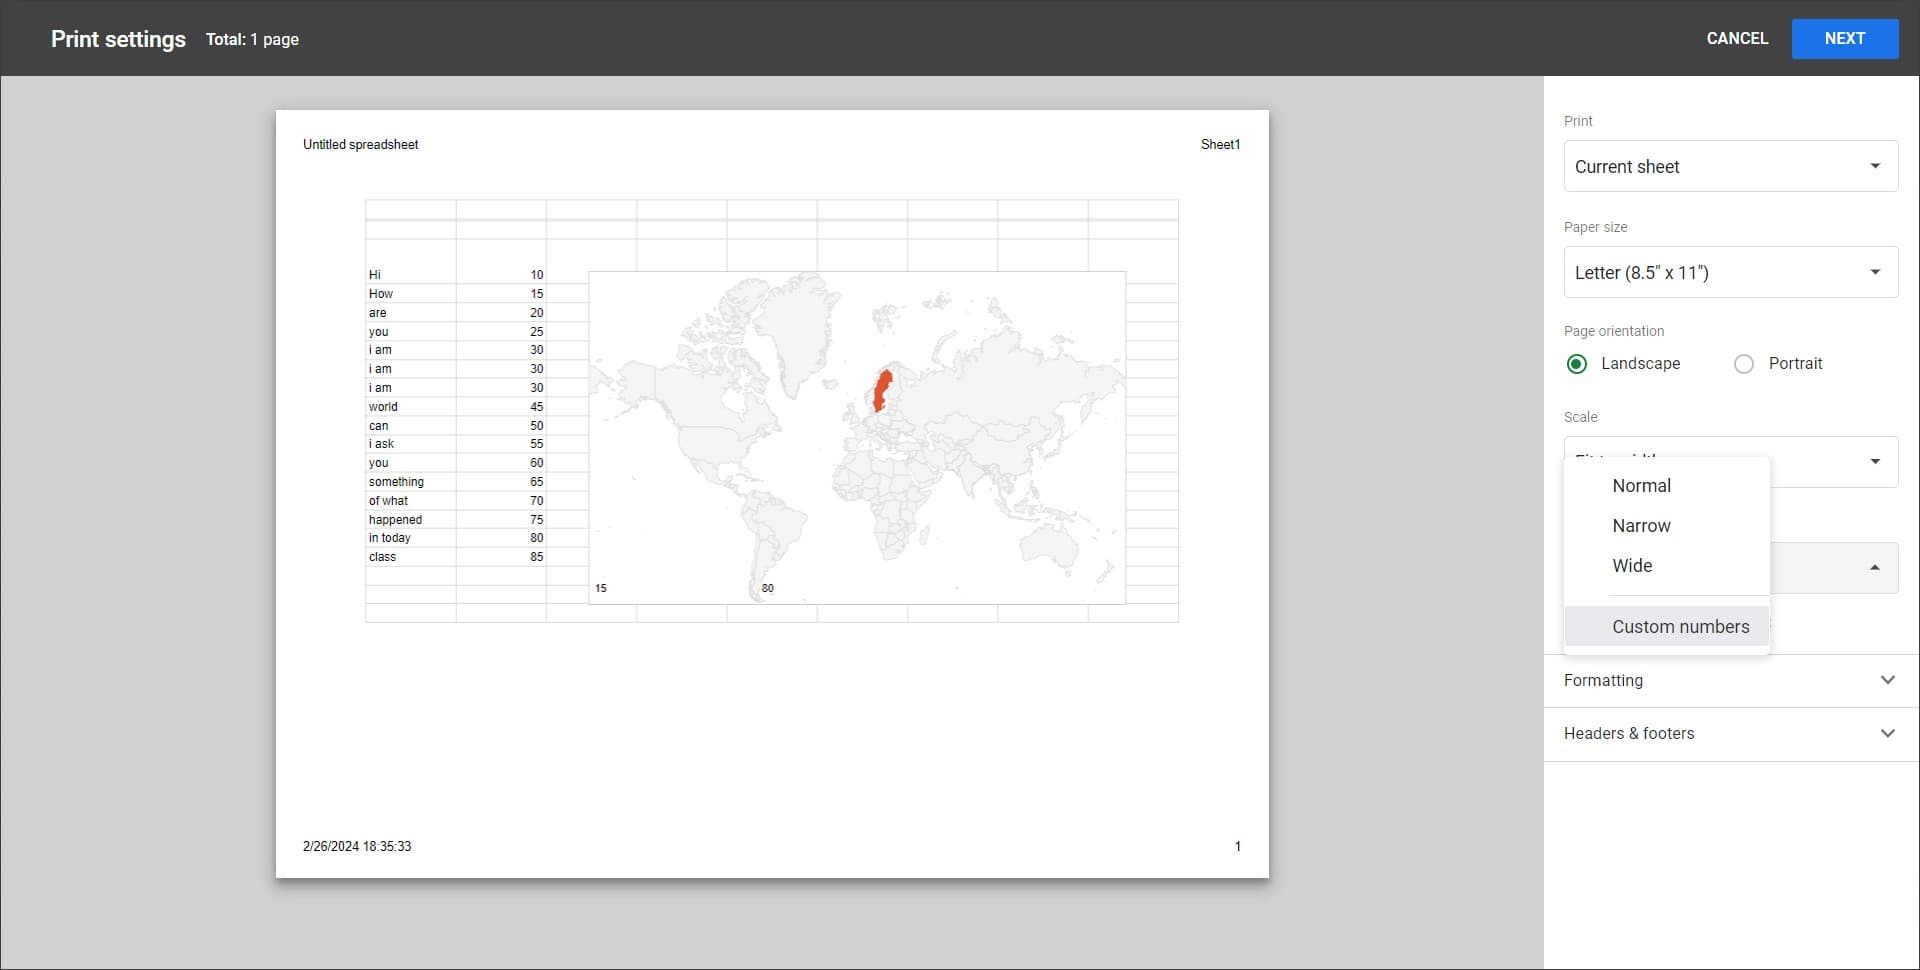1920x970 pixels.
Task: Pick the Wide margins option
Action: pos(1632,566)
